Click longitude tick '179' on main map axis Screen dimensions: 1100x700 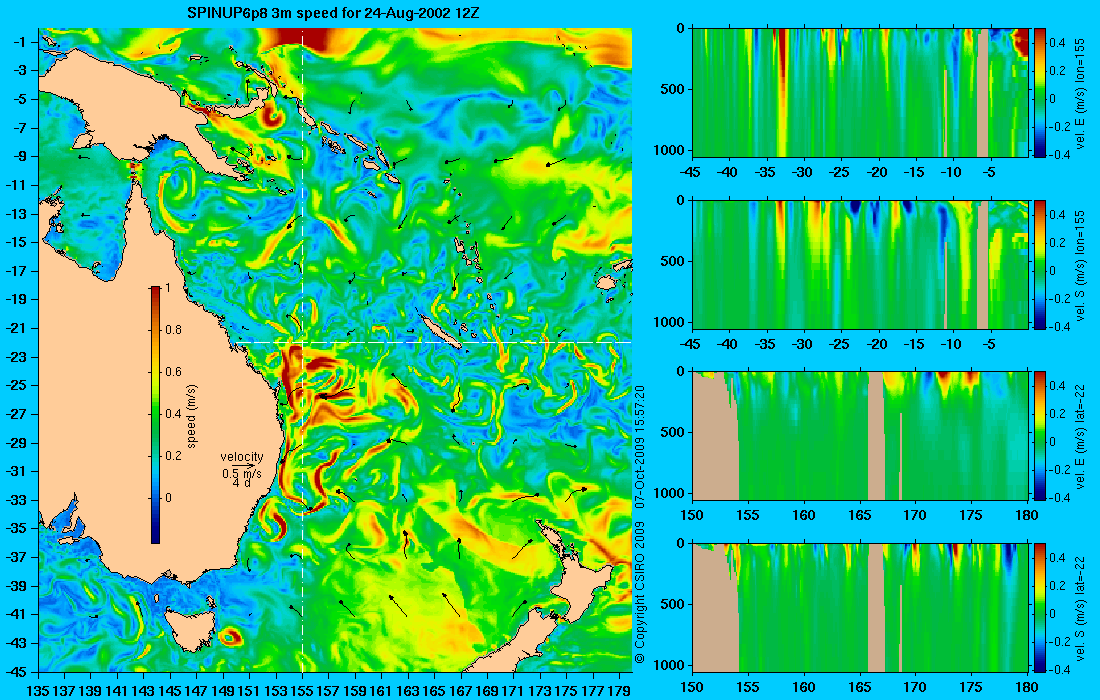[x=619, y=690]
